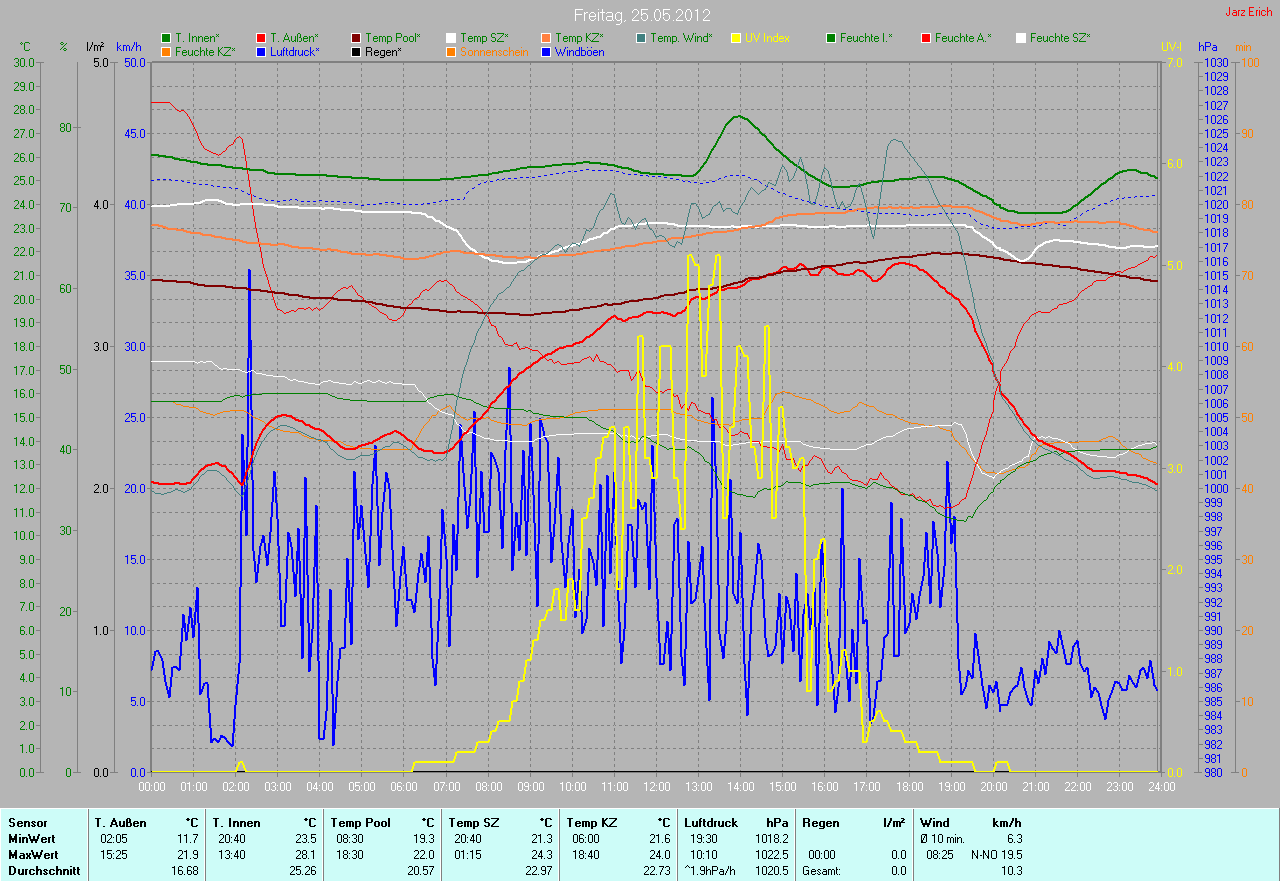The width and height of the screenshot is (1280, 881).
Task: Click the green T. Innen legend square
Action: pos(166,38)
